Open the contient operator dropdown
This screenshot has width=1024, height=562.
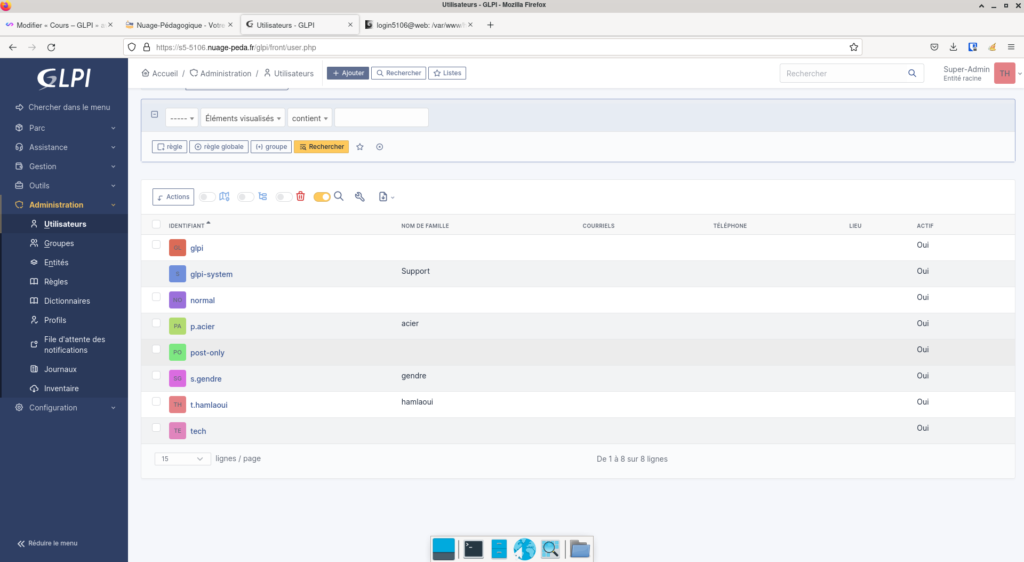[x=310, y=118]
